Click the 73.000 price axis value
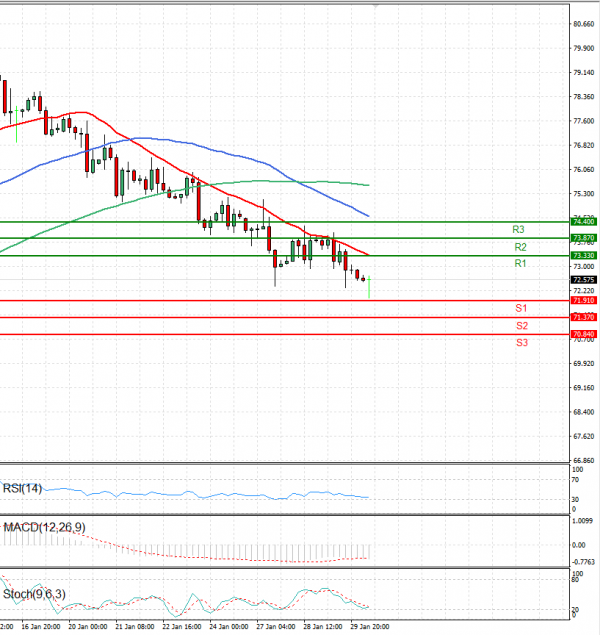 584,266
